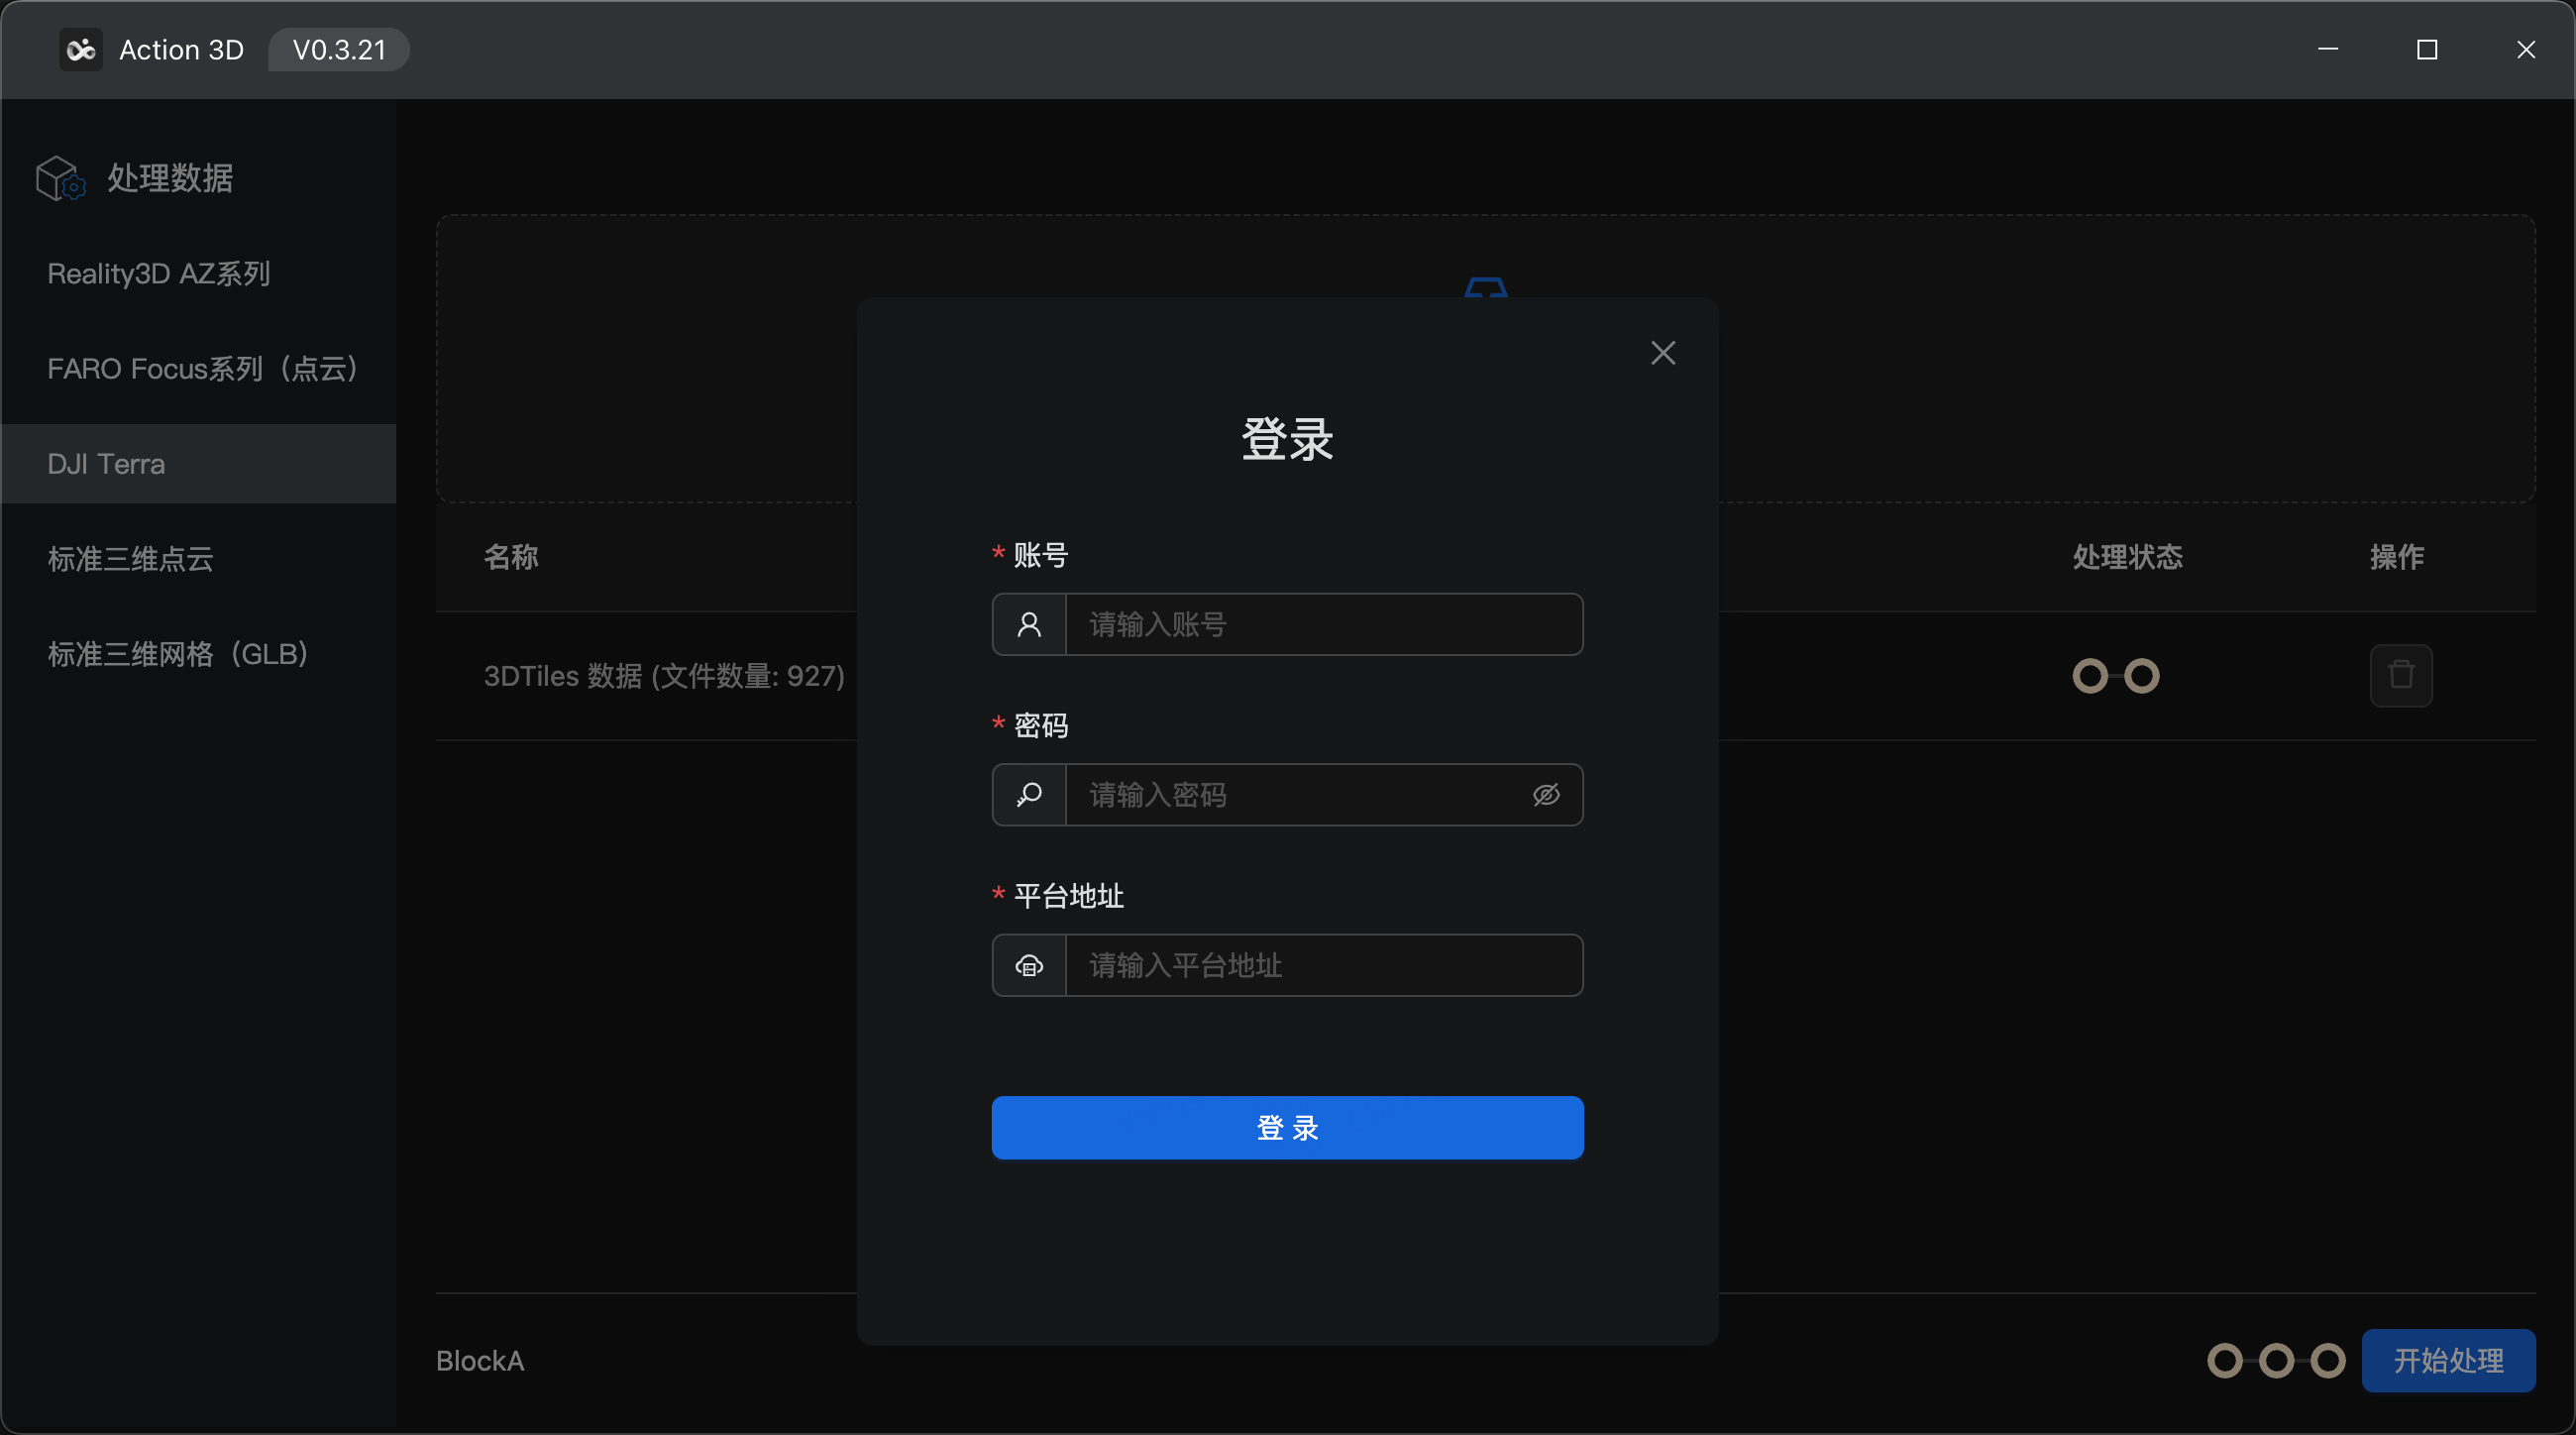The height and width of the screenshot is (1435, 2576).
Task: Click the account input field
Action: coord(1324,624)
